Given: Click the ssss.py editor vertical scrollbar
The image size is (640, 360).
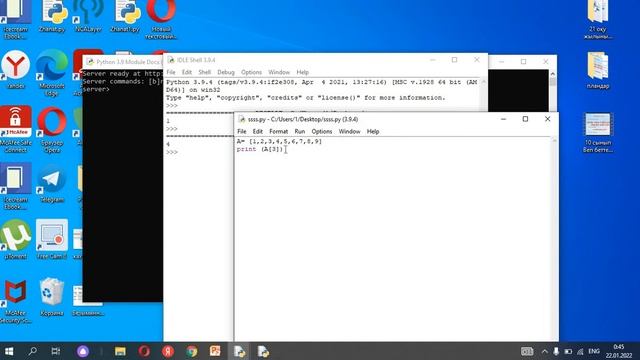Looking at the screenshot, I should pos(554,239).
